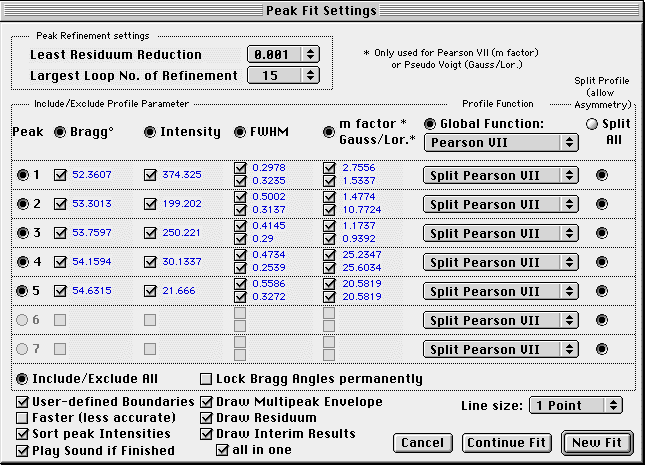The height and width of the screenshot is (465, 645).
Task: Toggle Lock Bragg Angles permanently checkbox
Action: [x=207, y=379]
